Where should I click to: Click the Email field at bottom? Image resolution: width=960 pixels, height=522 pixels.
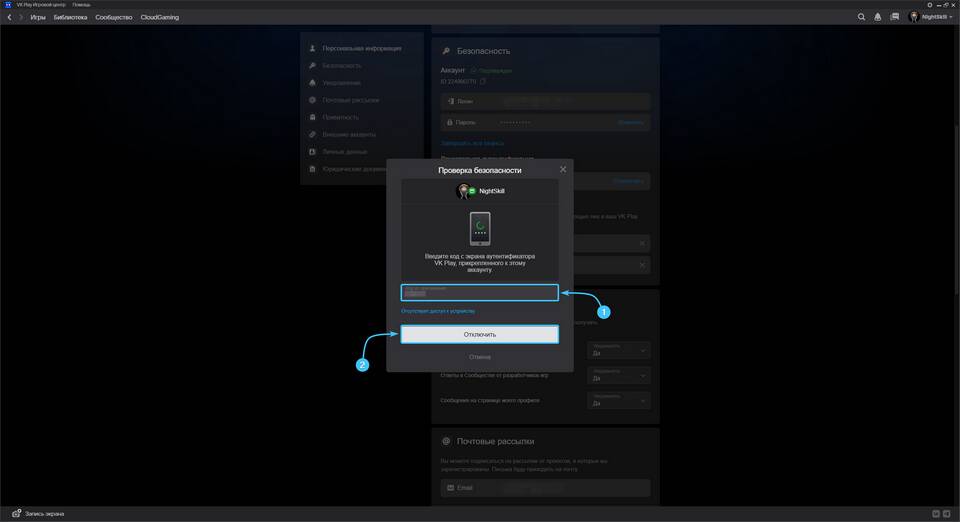(x=546, y=488)
